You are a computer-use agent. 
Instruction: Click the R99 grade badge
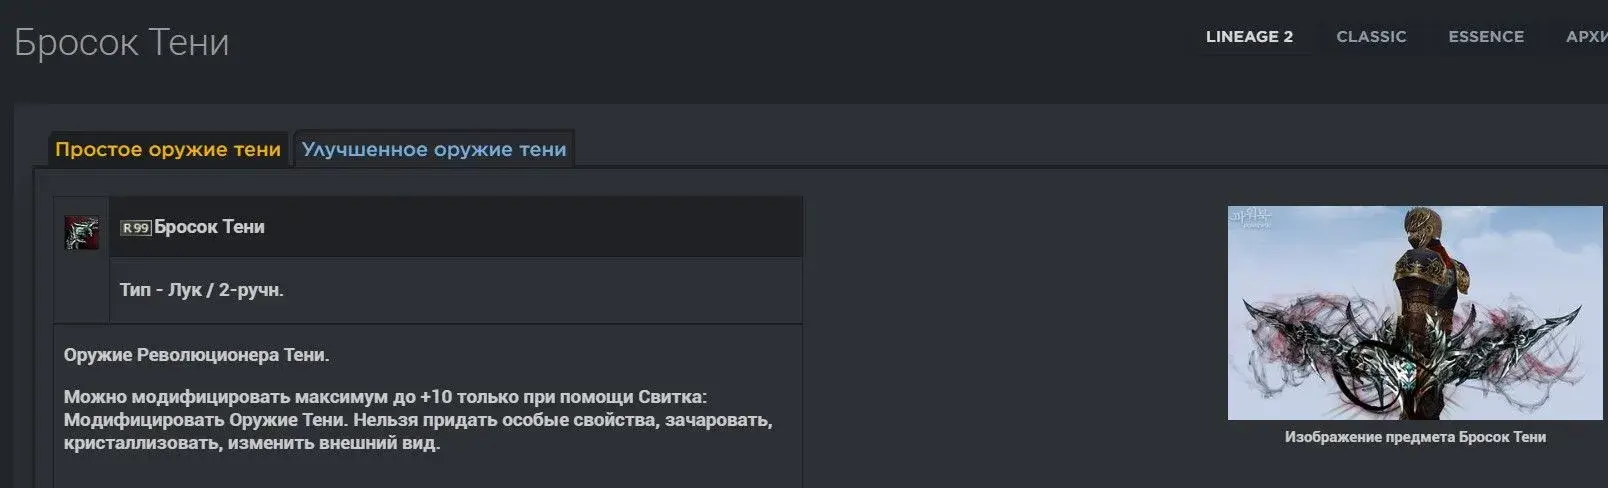click(x=135, y=228)
